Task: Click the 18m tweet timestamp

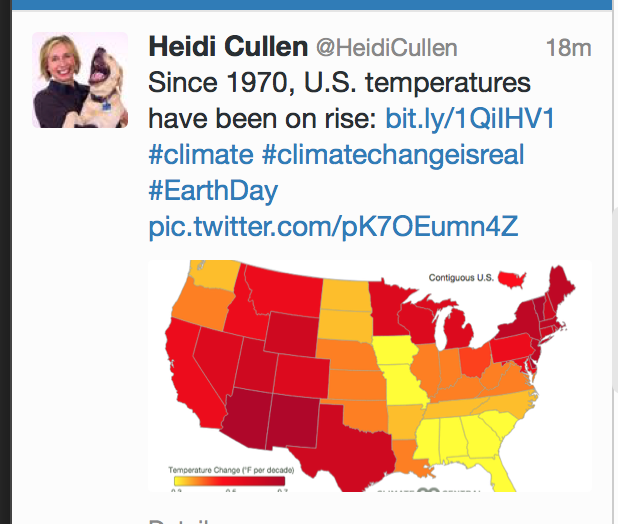Action: pyautogui.click(x=568, y=48)
